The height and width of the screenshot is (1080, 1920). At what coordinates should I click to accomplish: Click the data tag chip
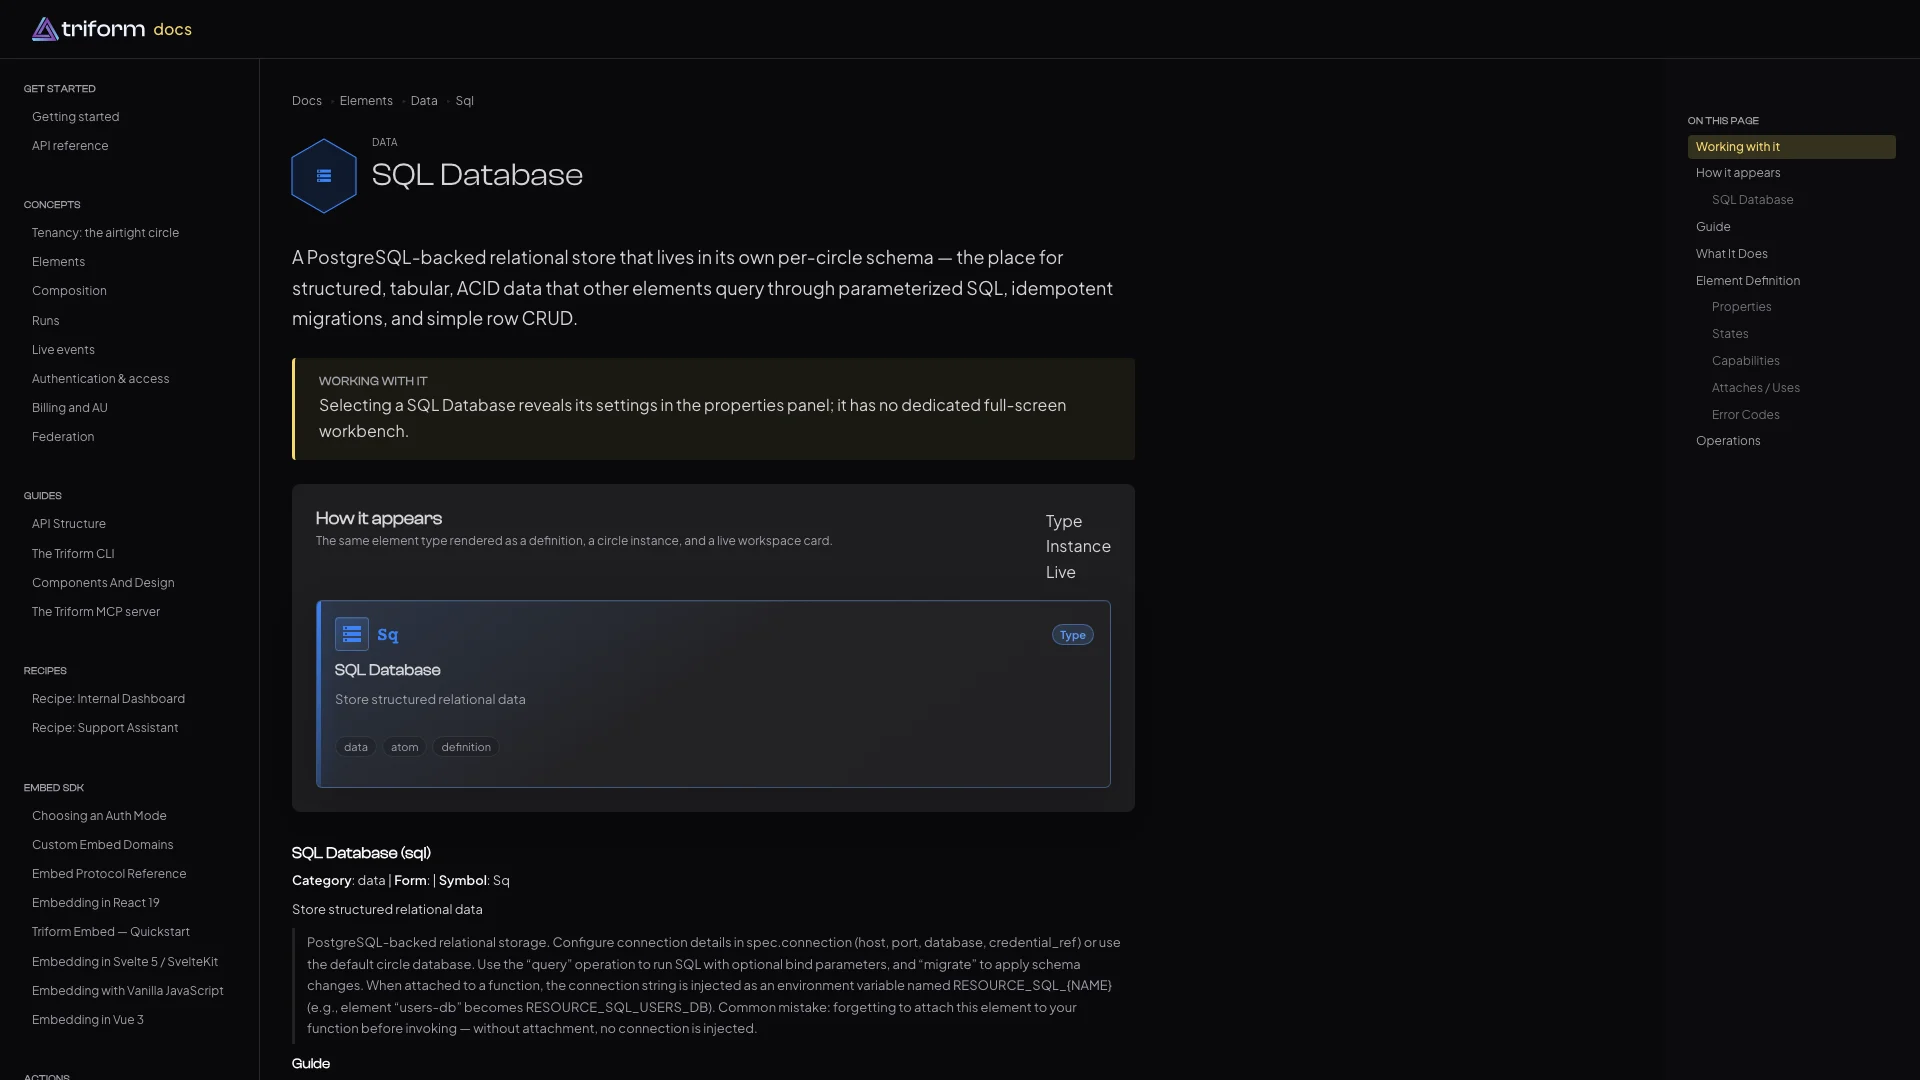tap(356, 747)
